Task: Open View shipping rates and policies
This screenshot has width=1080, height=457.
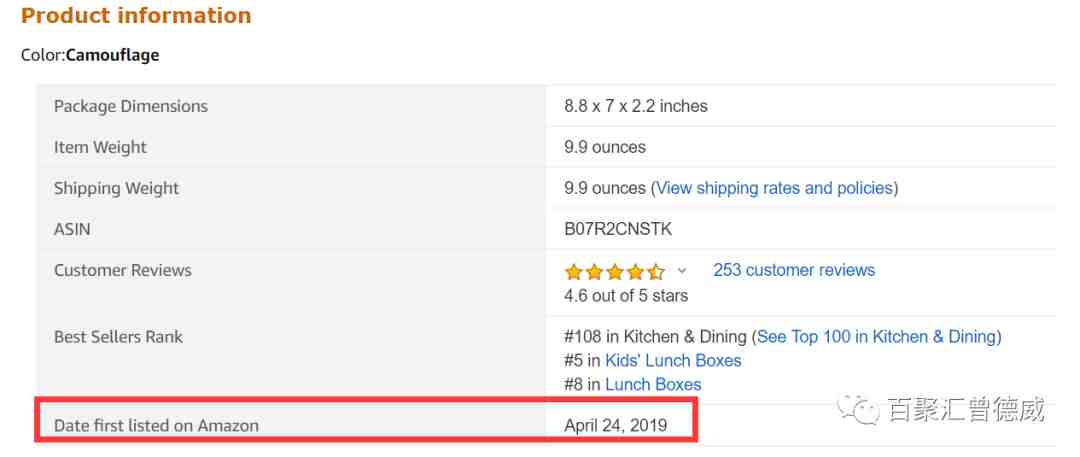Action: pos(775,188)
